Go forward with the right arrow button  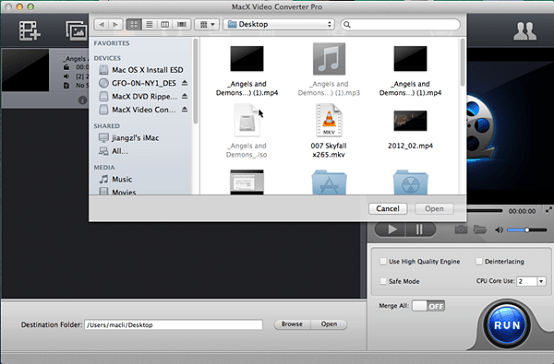[115, 24]
